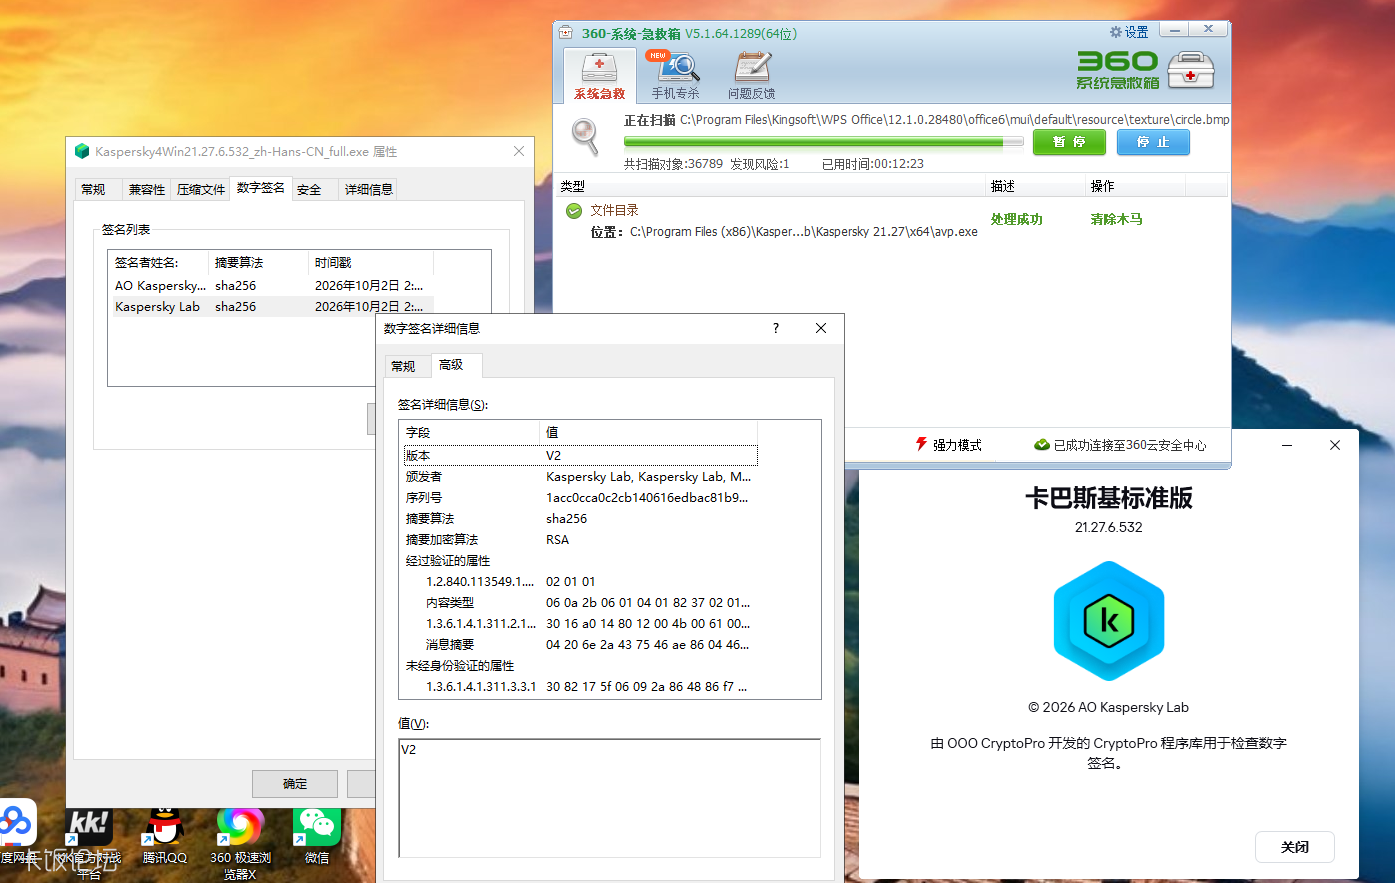The width and height of the screenshot is (1395, 883).
Task: Open the 微信 desktop shortcut
Action: (x=317, y=836)
